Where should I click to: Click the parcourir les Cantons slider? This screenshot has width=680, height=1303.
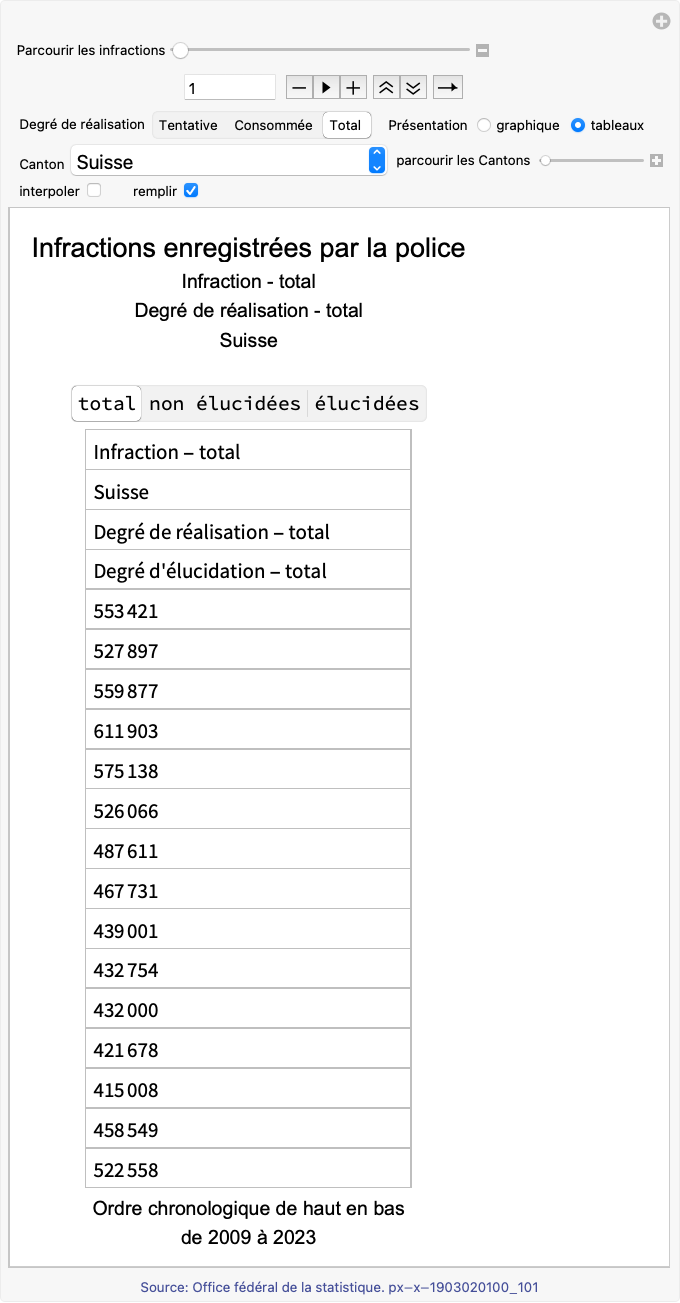(592, 160)
